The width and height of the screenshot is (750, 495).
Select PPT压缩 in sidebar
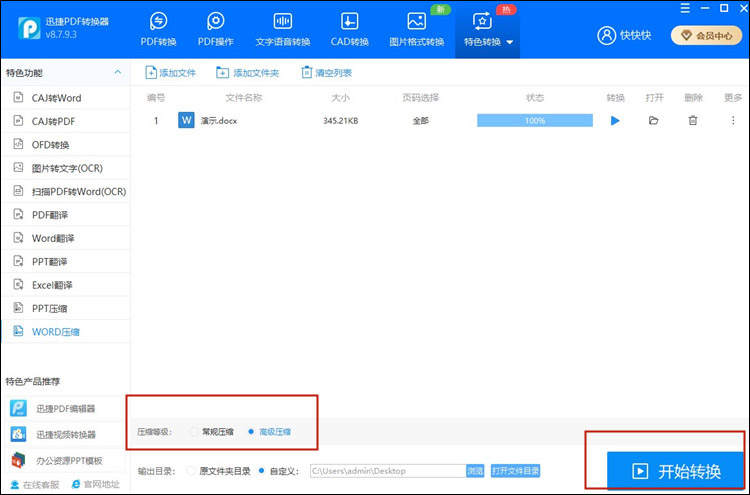click(x=66, y=309)
